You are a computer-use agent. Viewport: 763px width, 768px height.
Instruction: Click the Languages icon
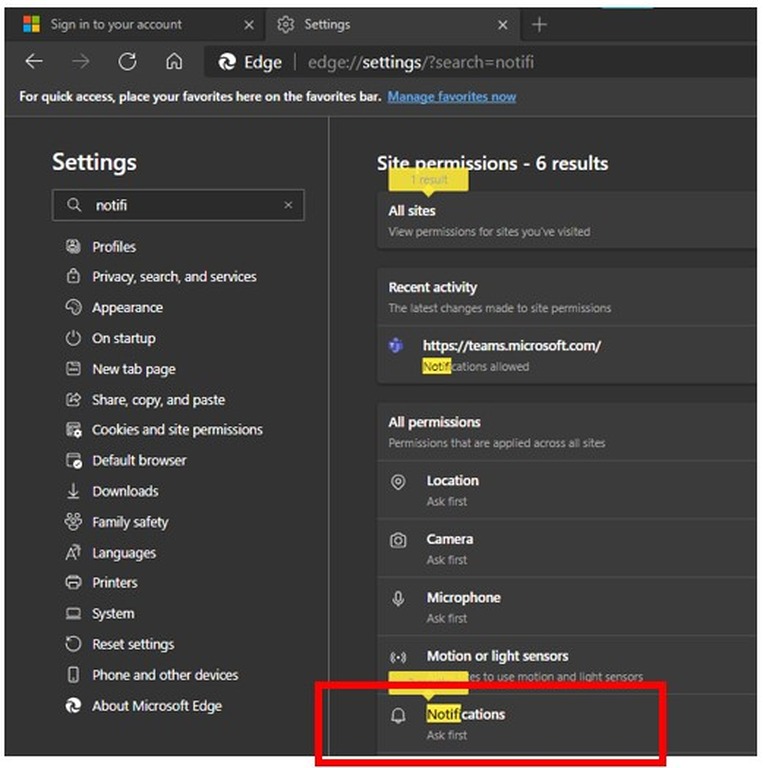[73, 552]
